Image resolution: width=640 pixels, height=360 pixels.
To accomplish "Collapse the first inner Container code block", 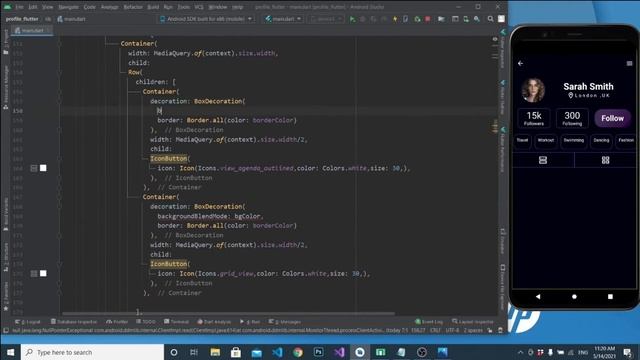I will point(60,91).
